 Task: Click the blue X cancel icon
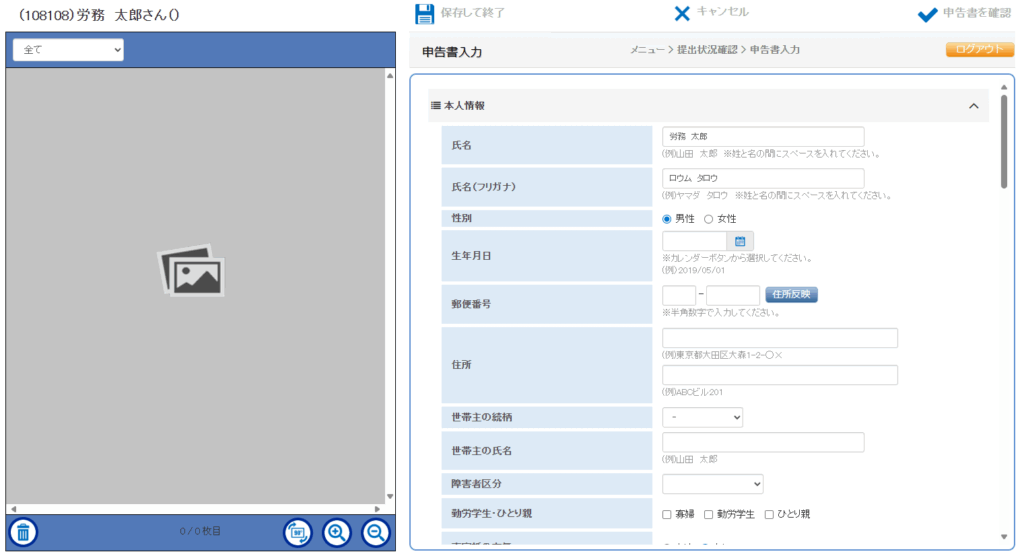(682, 14)
